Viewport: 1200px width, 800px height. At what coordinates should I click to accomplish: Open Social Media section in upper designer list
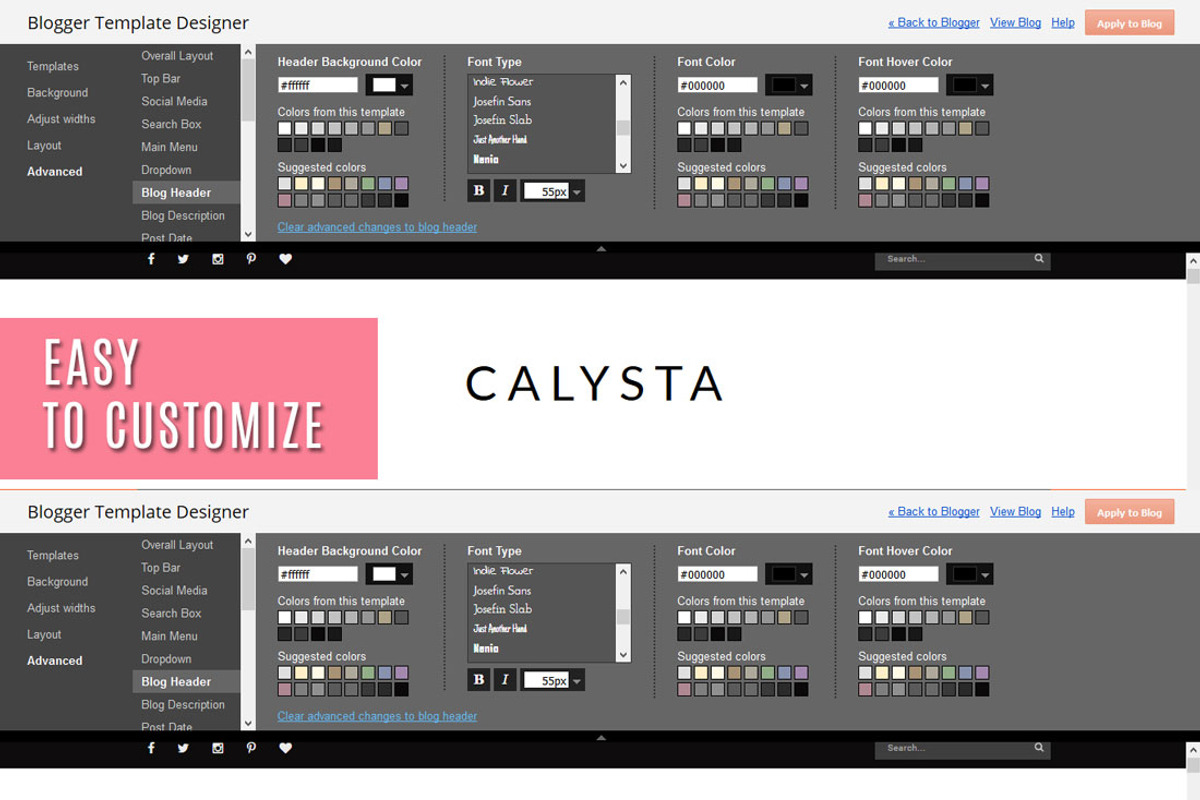[x=175, y=101]
